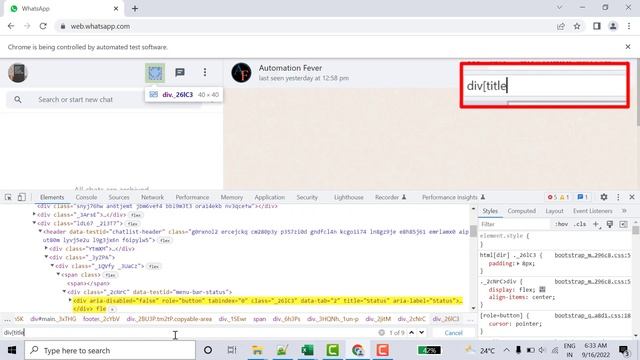This screenshot has height=360, width=640.
Task: Open Windows Start menu
Action: (12, 350)
